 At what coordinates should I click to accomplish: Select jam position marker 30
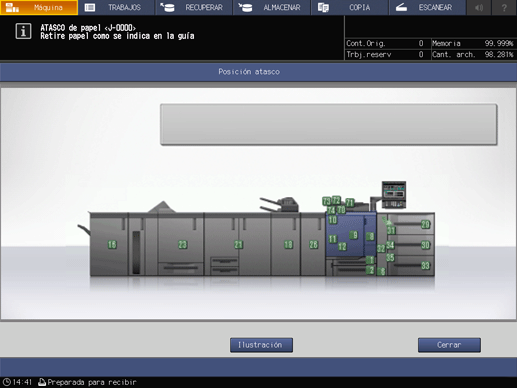pyautogui.click(x=425, y=245)
